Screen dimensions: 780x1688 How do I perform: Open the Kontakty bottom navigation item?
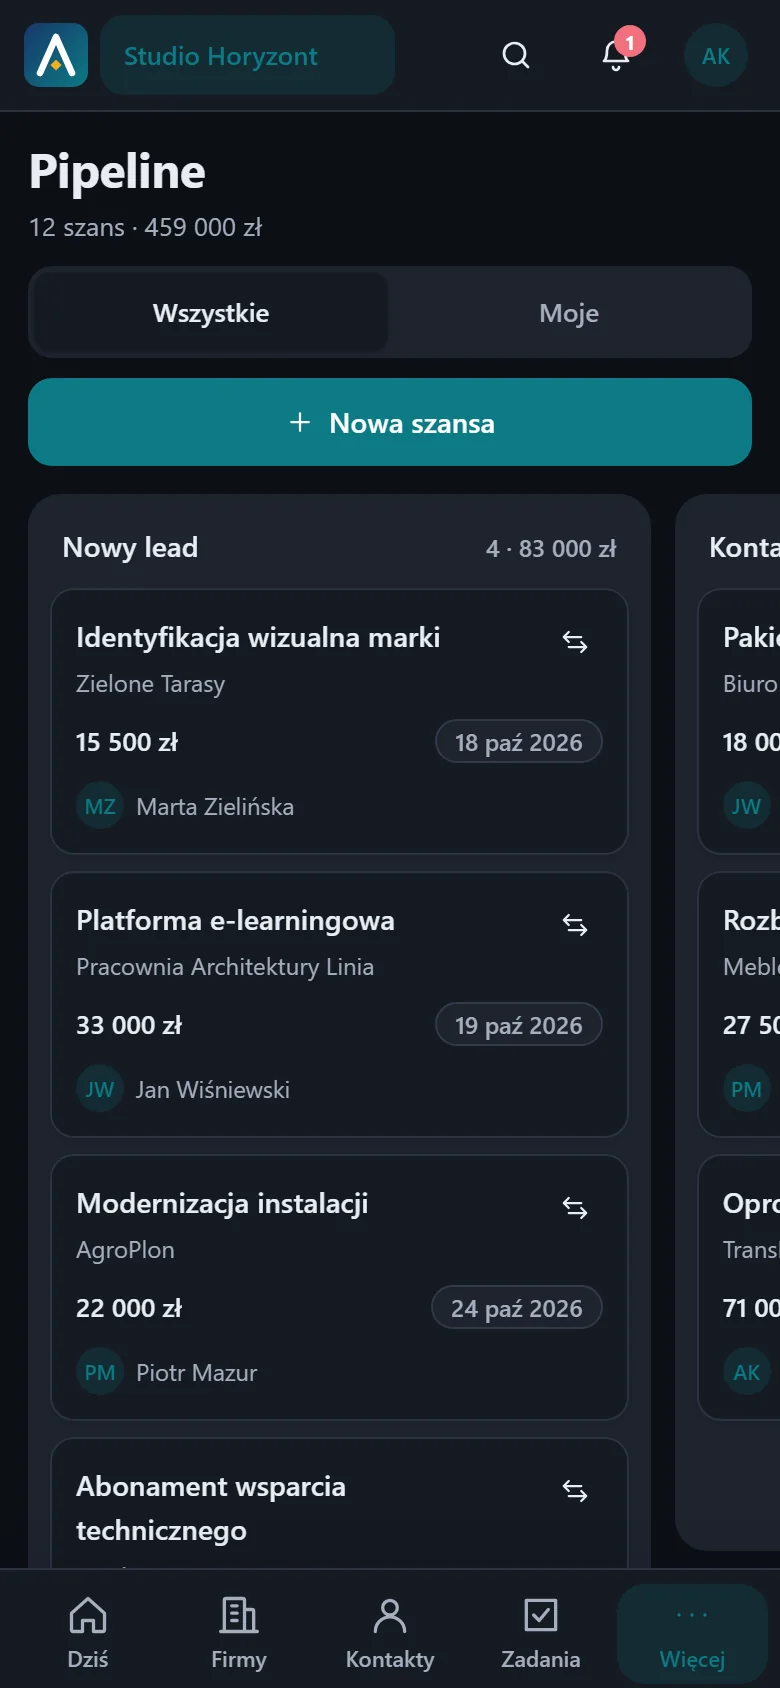(x=390, y=1633)
